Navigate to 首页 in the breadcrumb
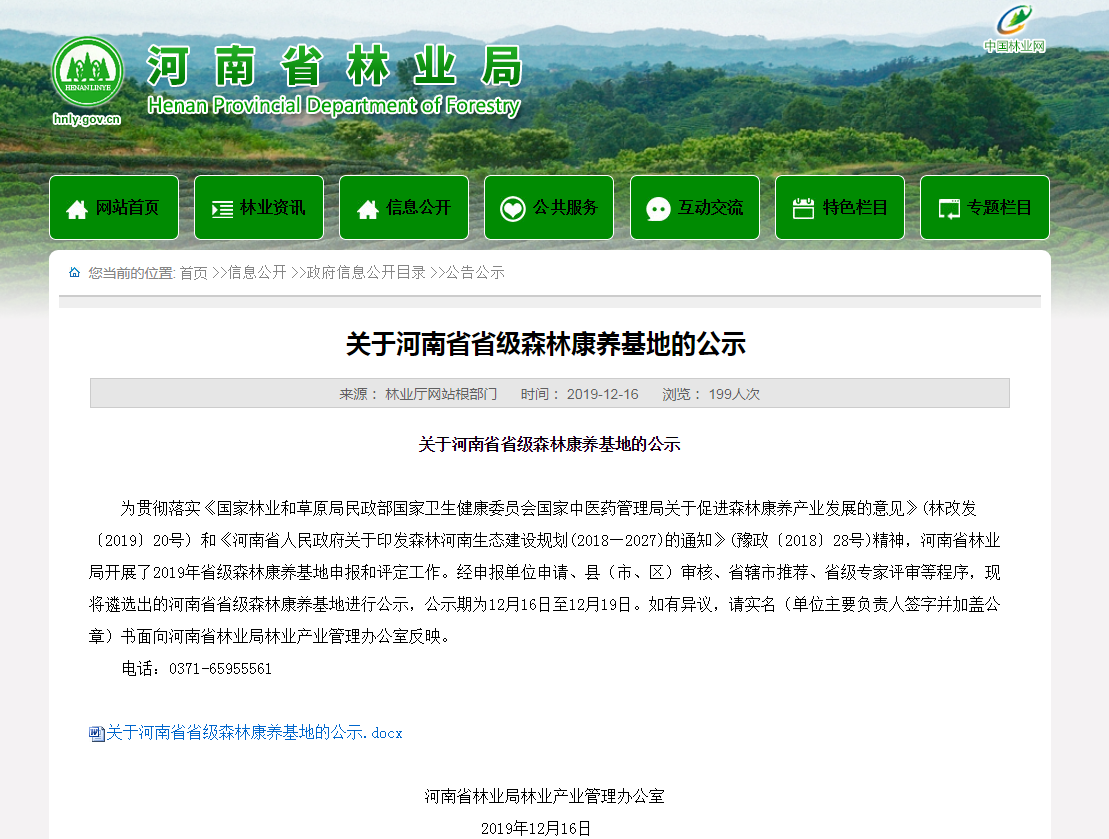This screenshot has width=1109, height=839. (x=193, y=273)
